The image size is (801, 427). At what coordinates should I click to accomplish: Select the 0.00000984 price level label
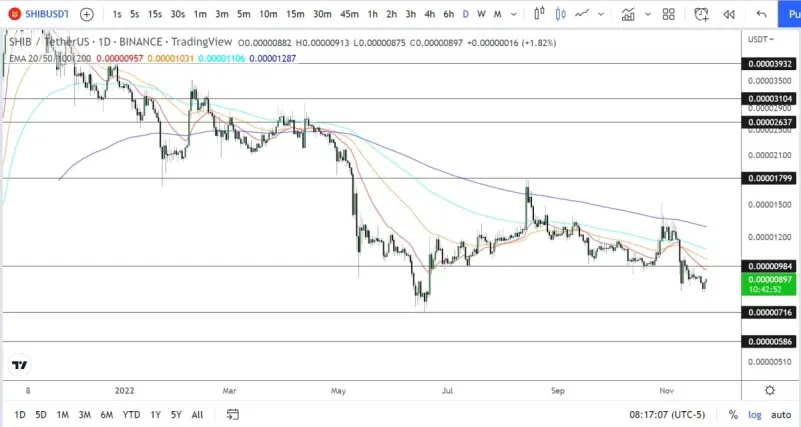(x=769, y=266)
